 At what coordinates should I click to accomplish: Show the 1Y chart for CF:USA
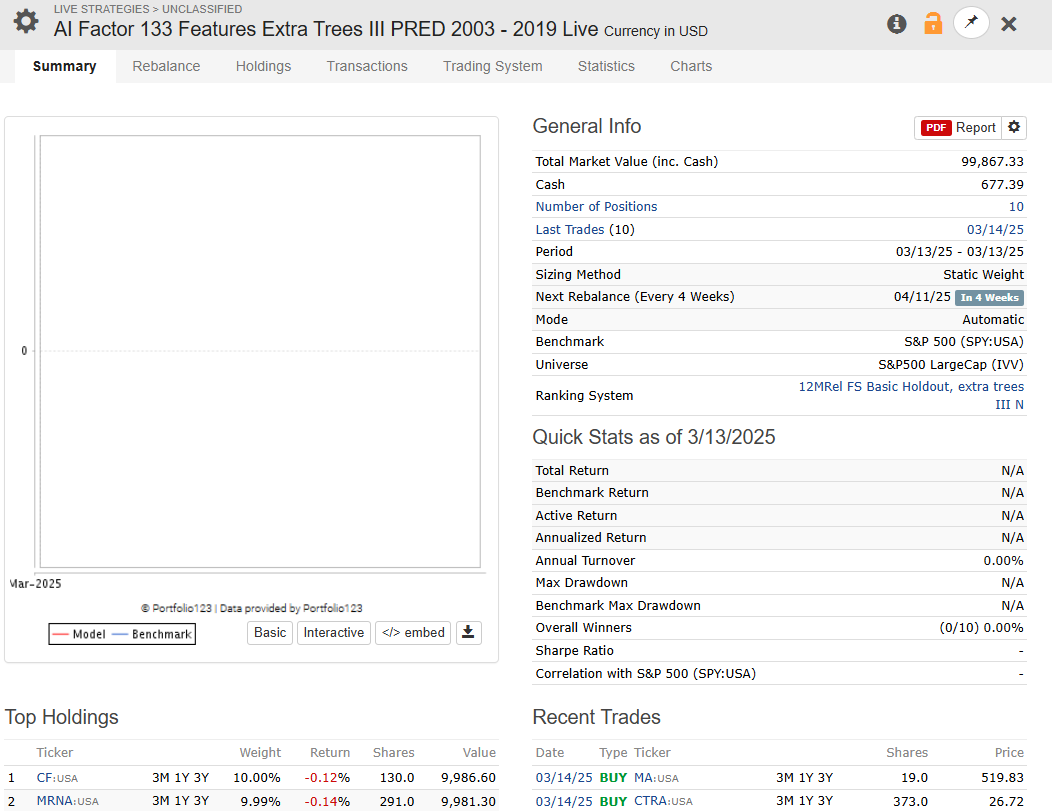(x=182, y=778)
